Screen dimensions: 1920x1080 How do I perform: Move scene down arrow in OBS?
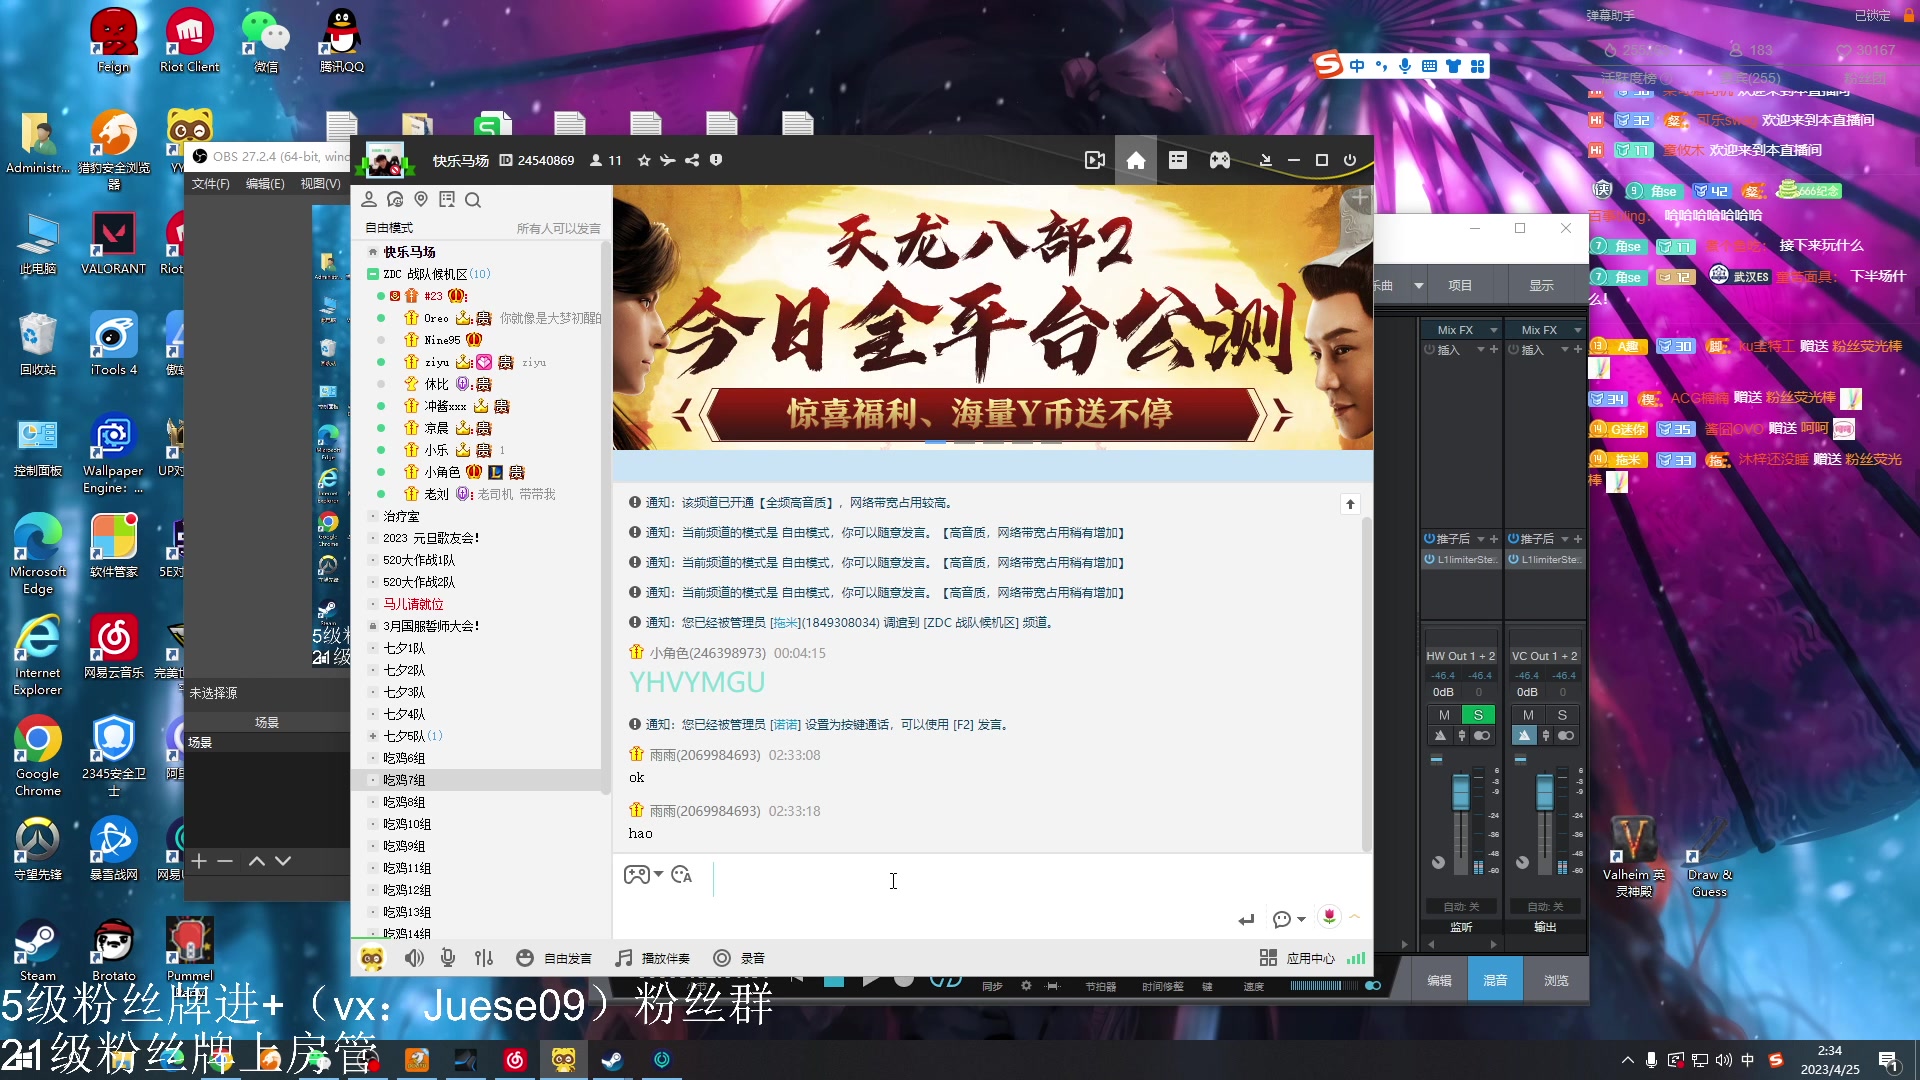[283, 861]
